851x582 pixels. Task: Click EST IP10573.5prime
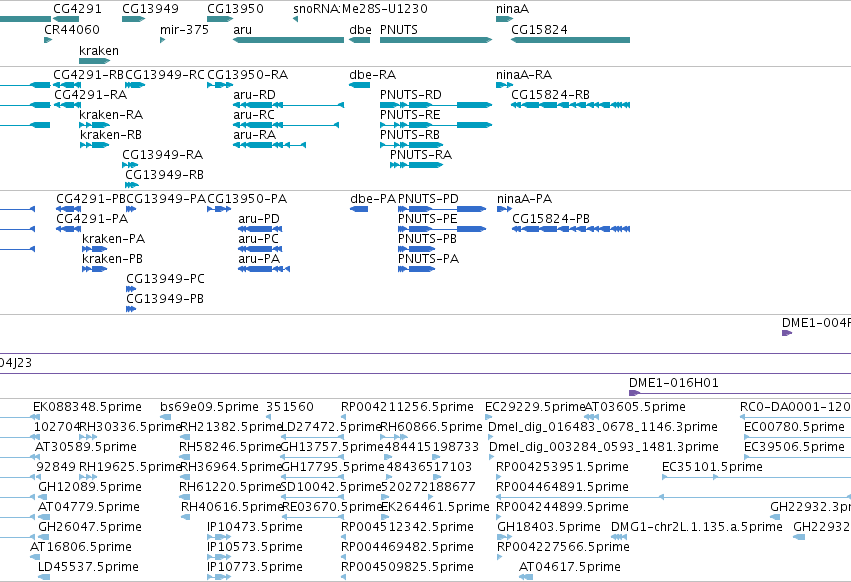click(219, 557)
